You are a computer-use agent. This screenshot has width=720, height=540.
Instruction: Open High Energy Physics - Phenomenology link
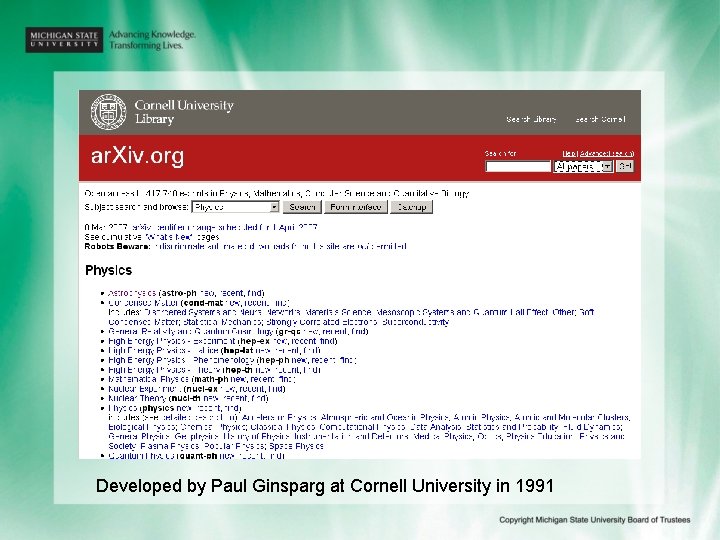[x=181, y=360]
